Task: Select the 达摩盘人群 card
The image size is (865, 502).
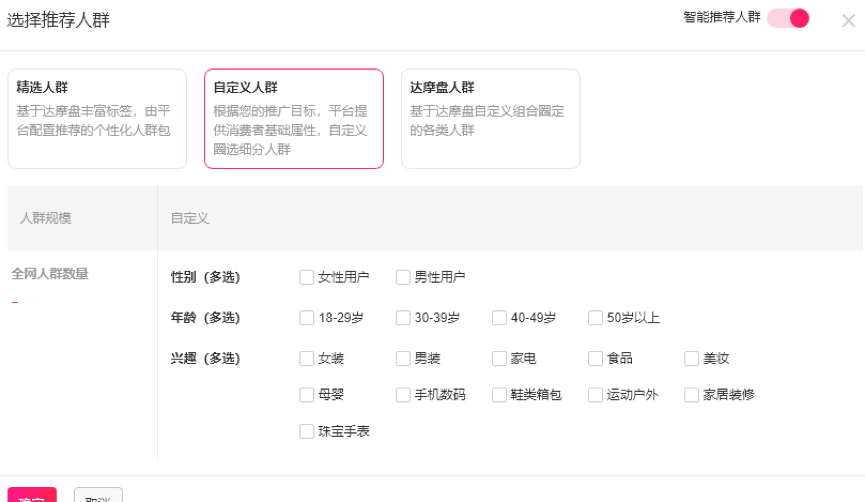Action: point(490,119)
